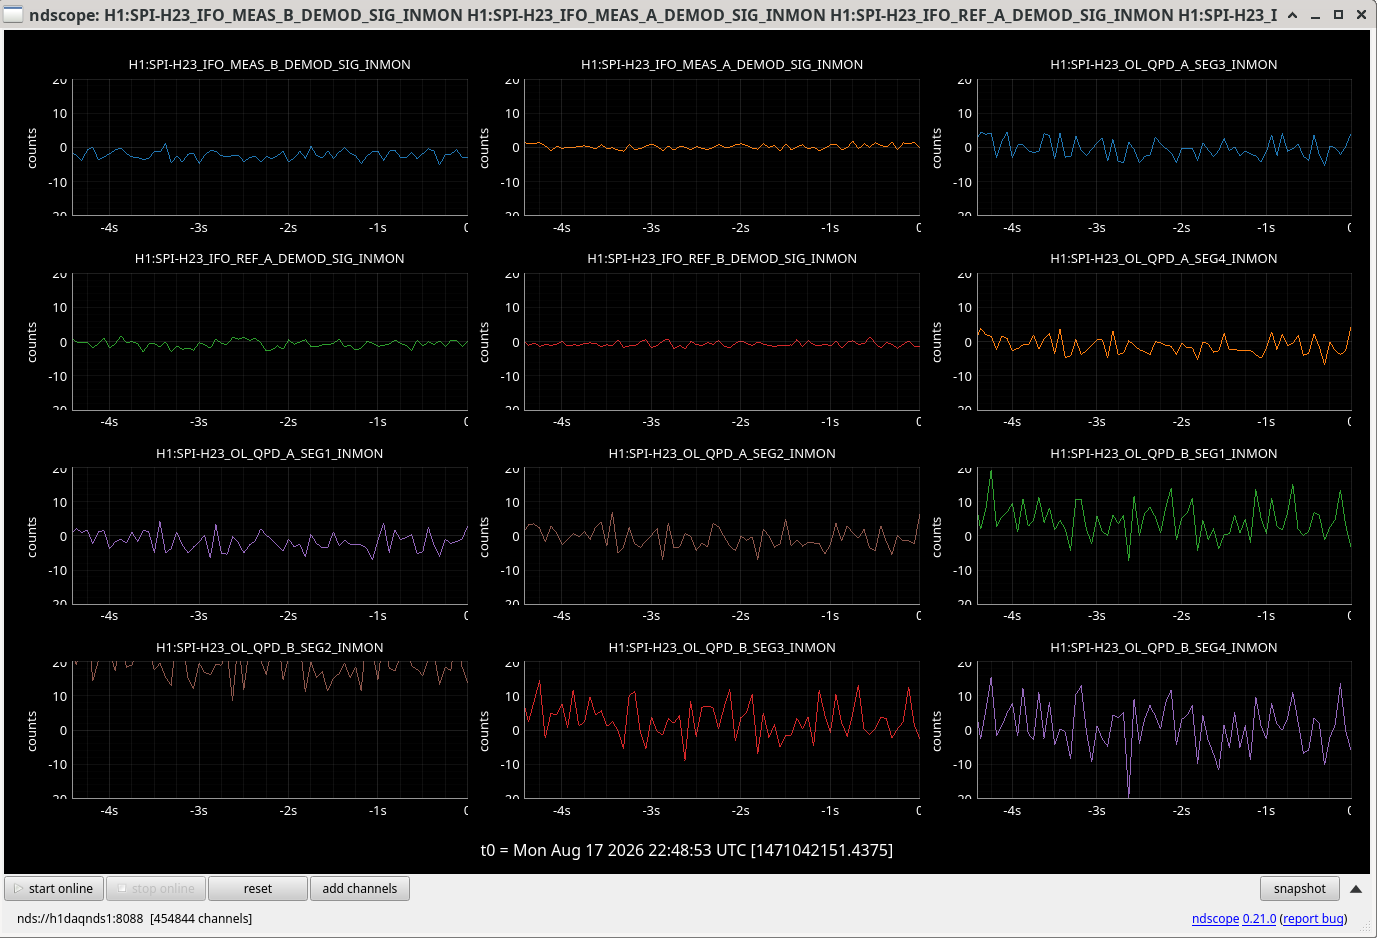Viewport: 1377px width, 938px height.
Task: Follow the report bug link
Action: point(1313,918)
